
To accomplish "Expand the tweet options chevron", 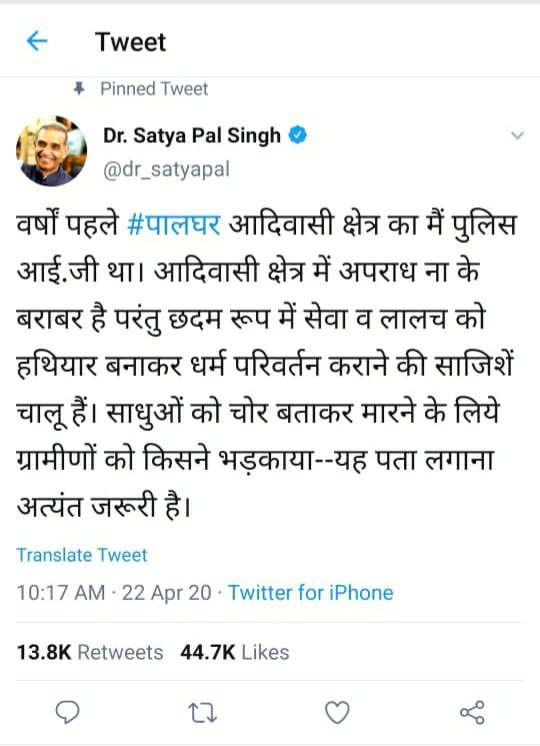I will (517, 136).
